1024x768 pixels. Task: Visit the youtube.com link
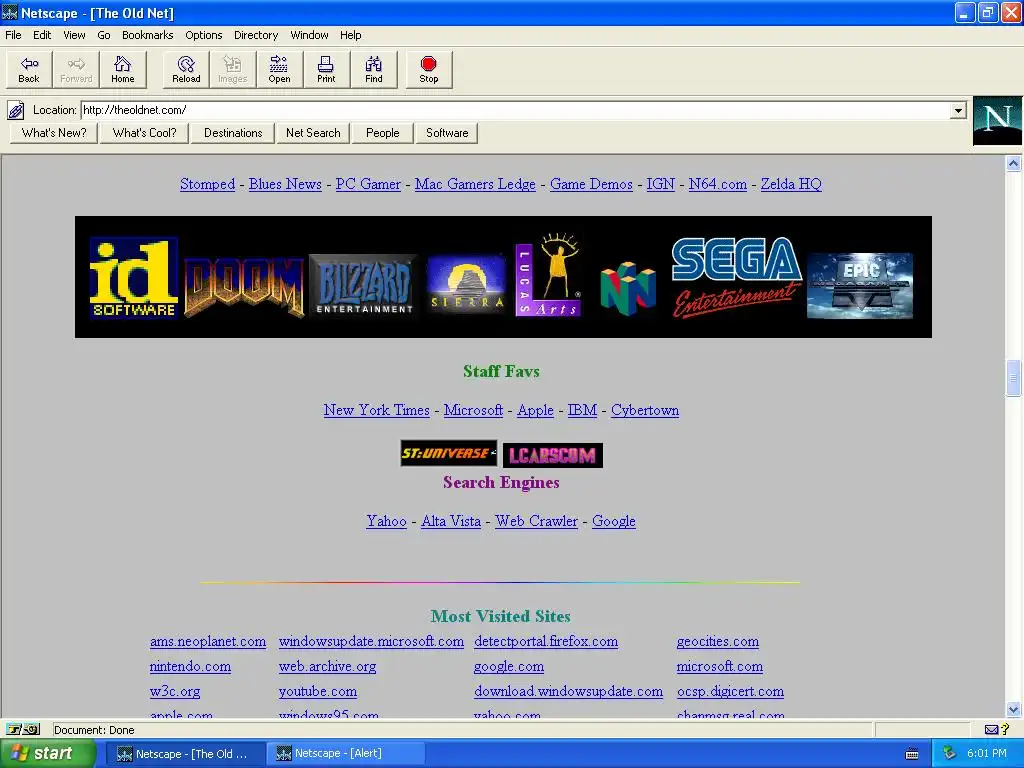tap(317, 691)
